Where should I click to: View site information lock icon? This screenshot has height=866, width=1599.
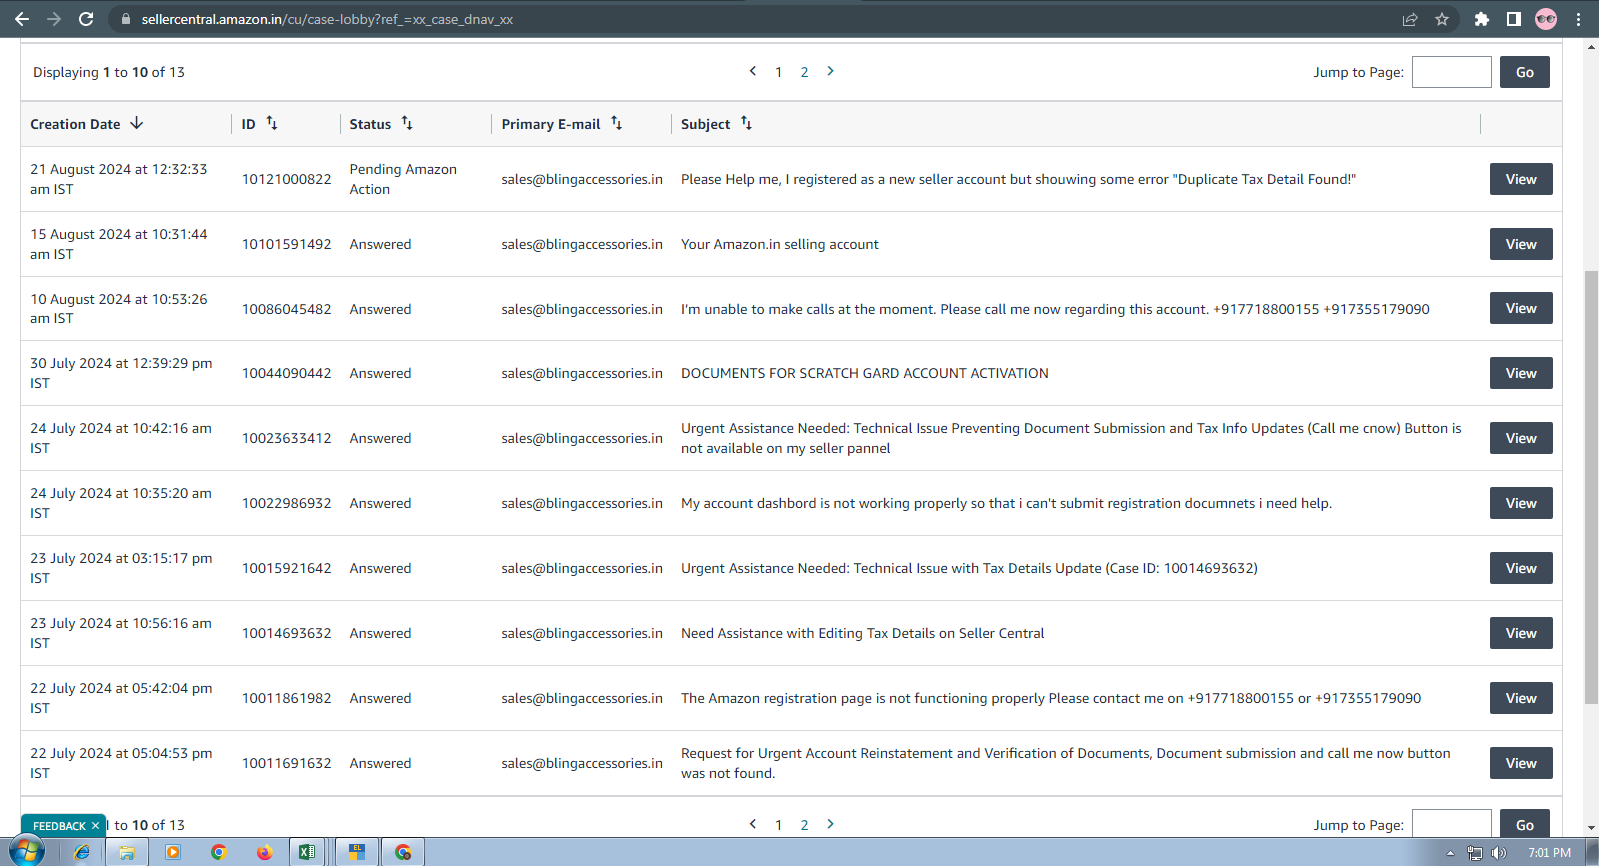[x=126, y=19]
